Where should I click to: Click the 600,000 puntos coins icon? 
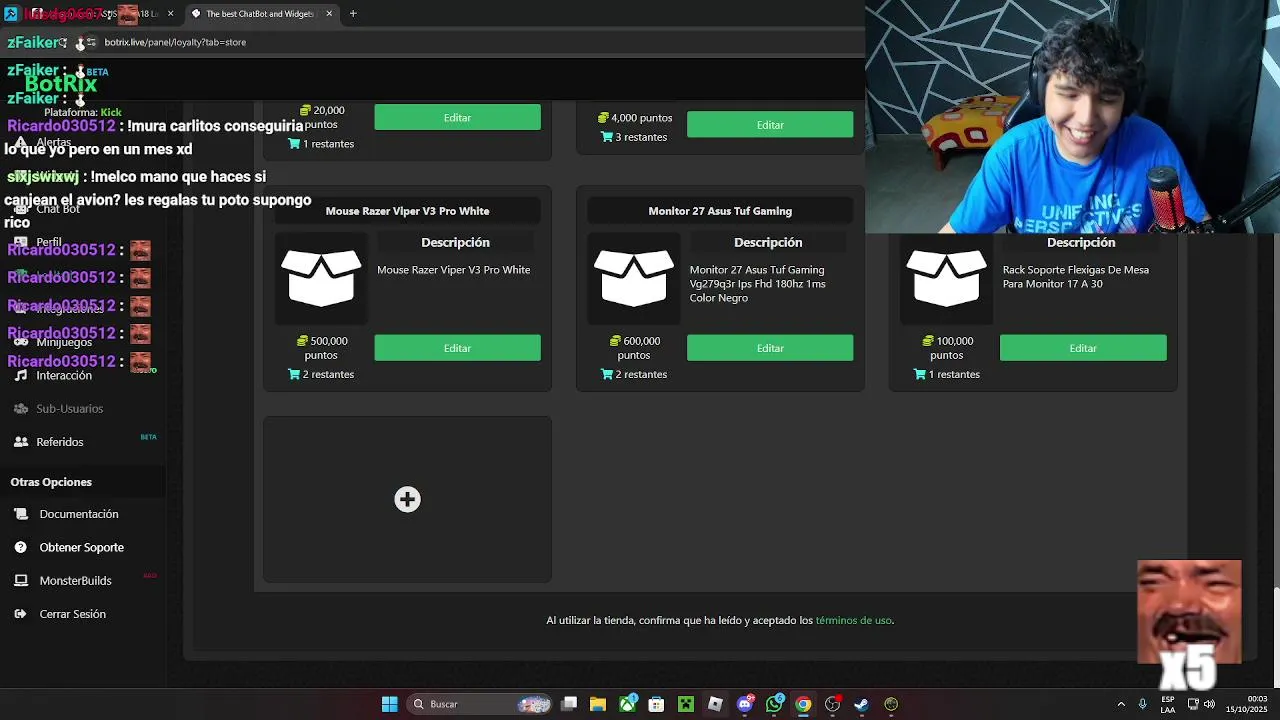[616, 341]
